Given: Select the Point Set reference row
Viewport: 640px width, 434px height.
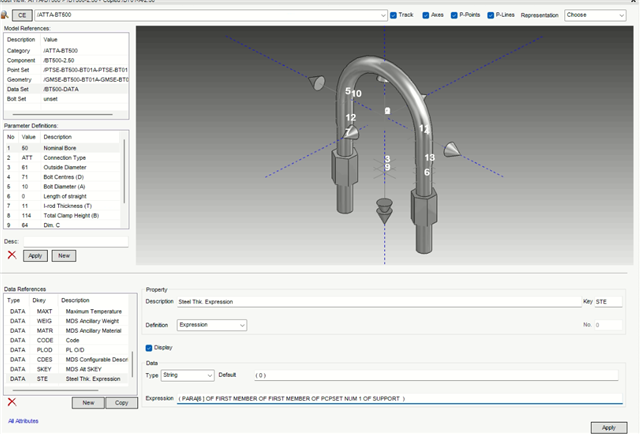Looking at the screenshot, I should (66, 70).
